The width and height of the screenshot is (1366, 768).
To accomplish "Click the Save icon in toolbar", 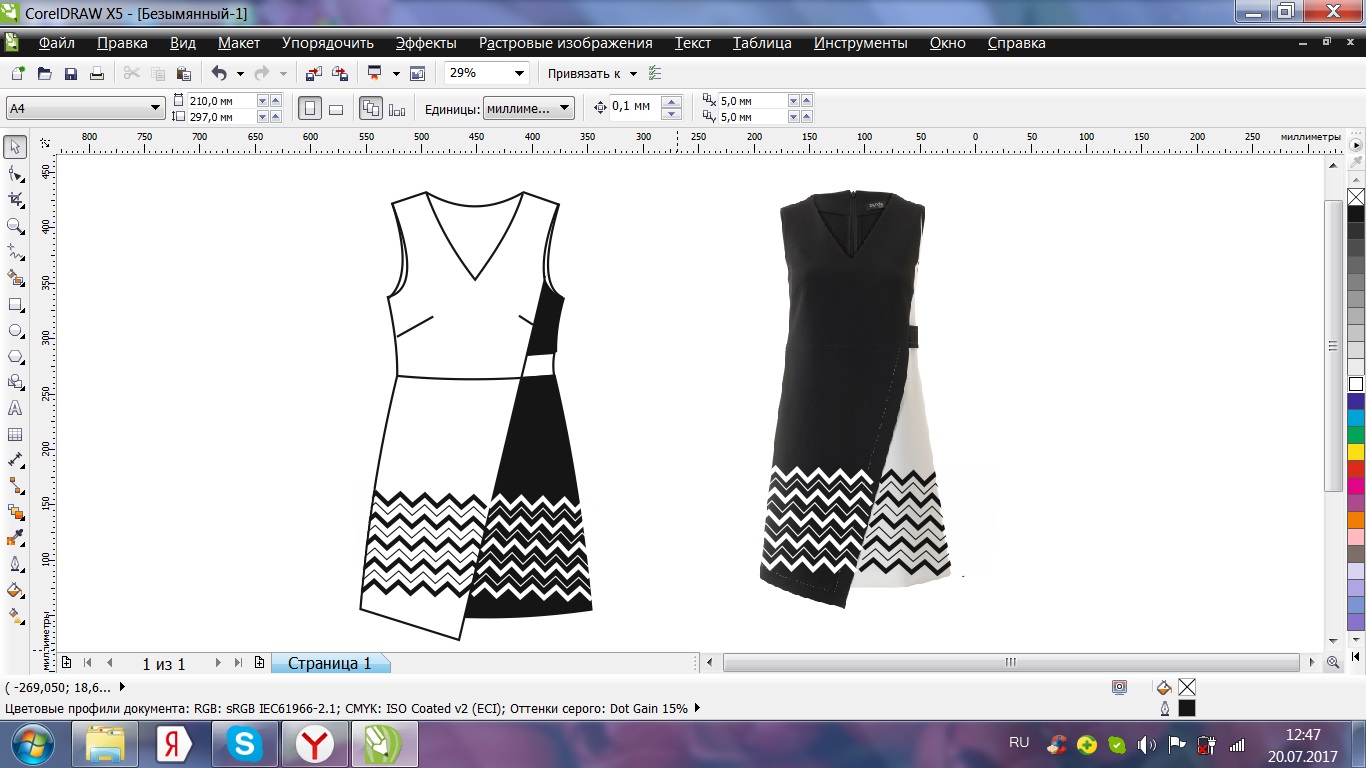I will 71,74.
